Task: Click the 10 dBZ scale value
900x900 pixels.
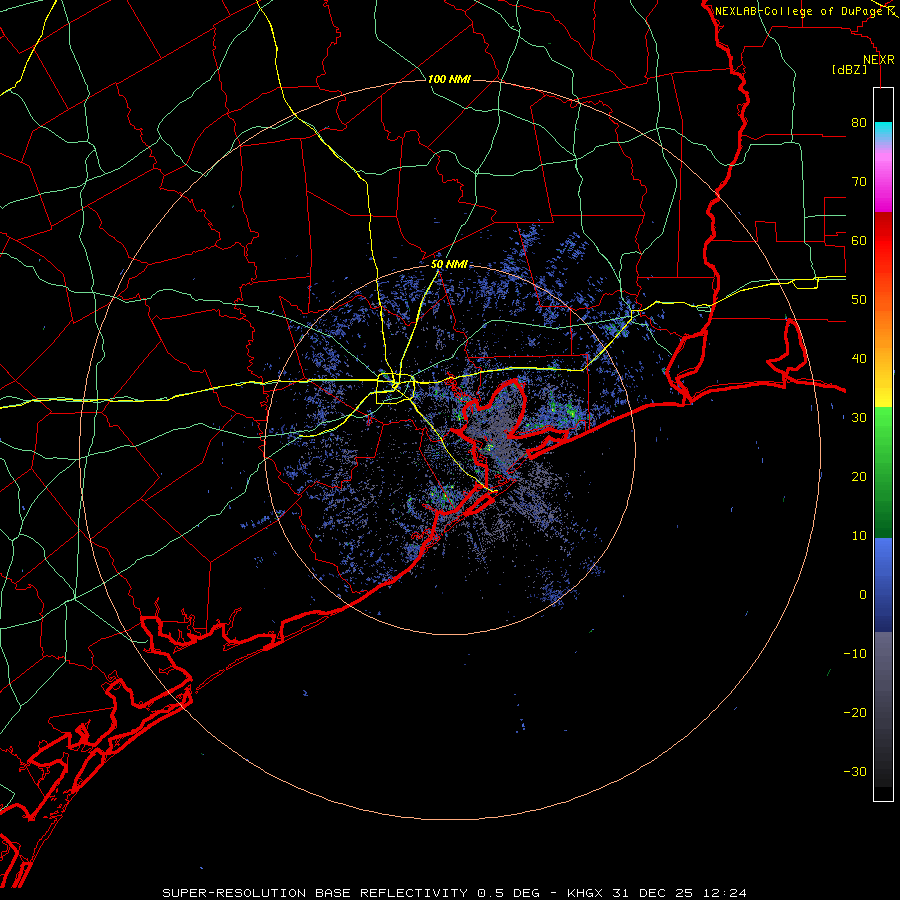Action: tap(859, 536)
